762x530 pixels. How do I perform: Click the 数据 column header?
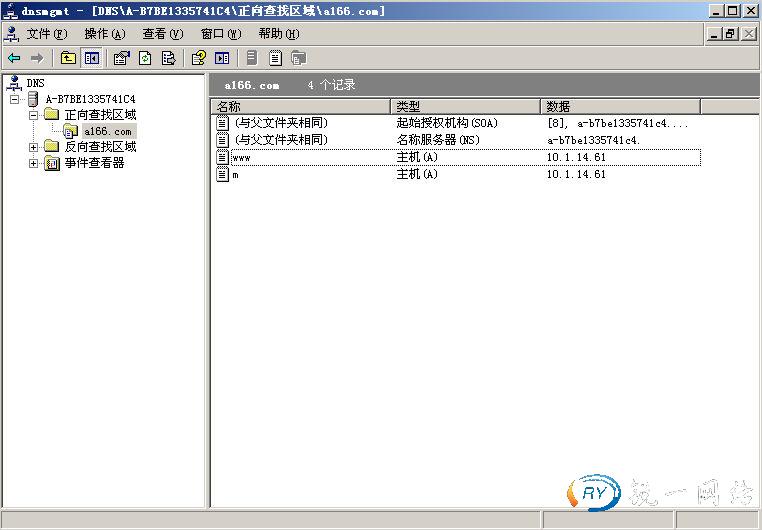620,106
